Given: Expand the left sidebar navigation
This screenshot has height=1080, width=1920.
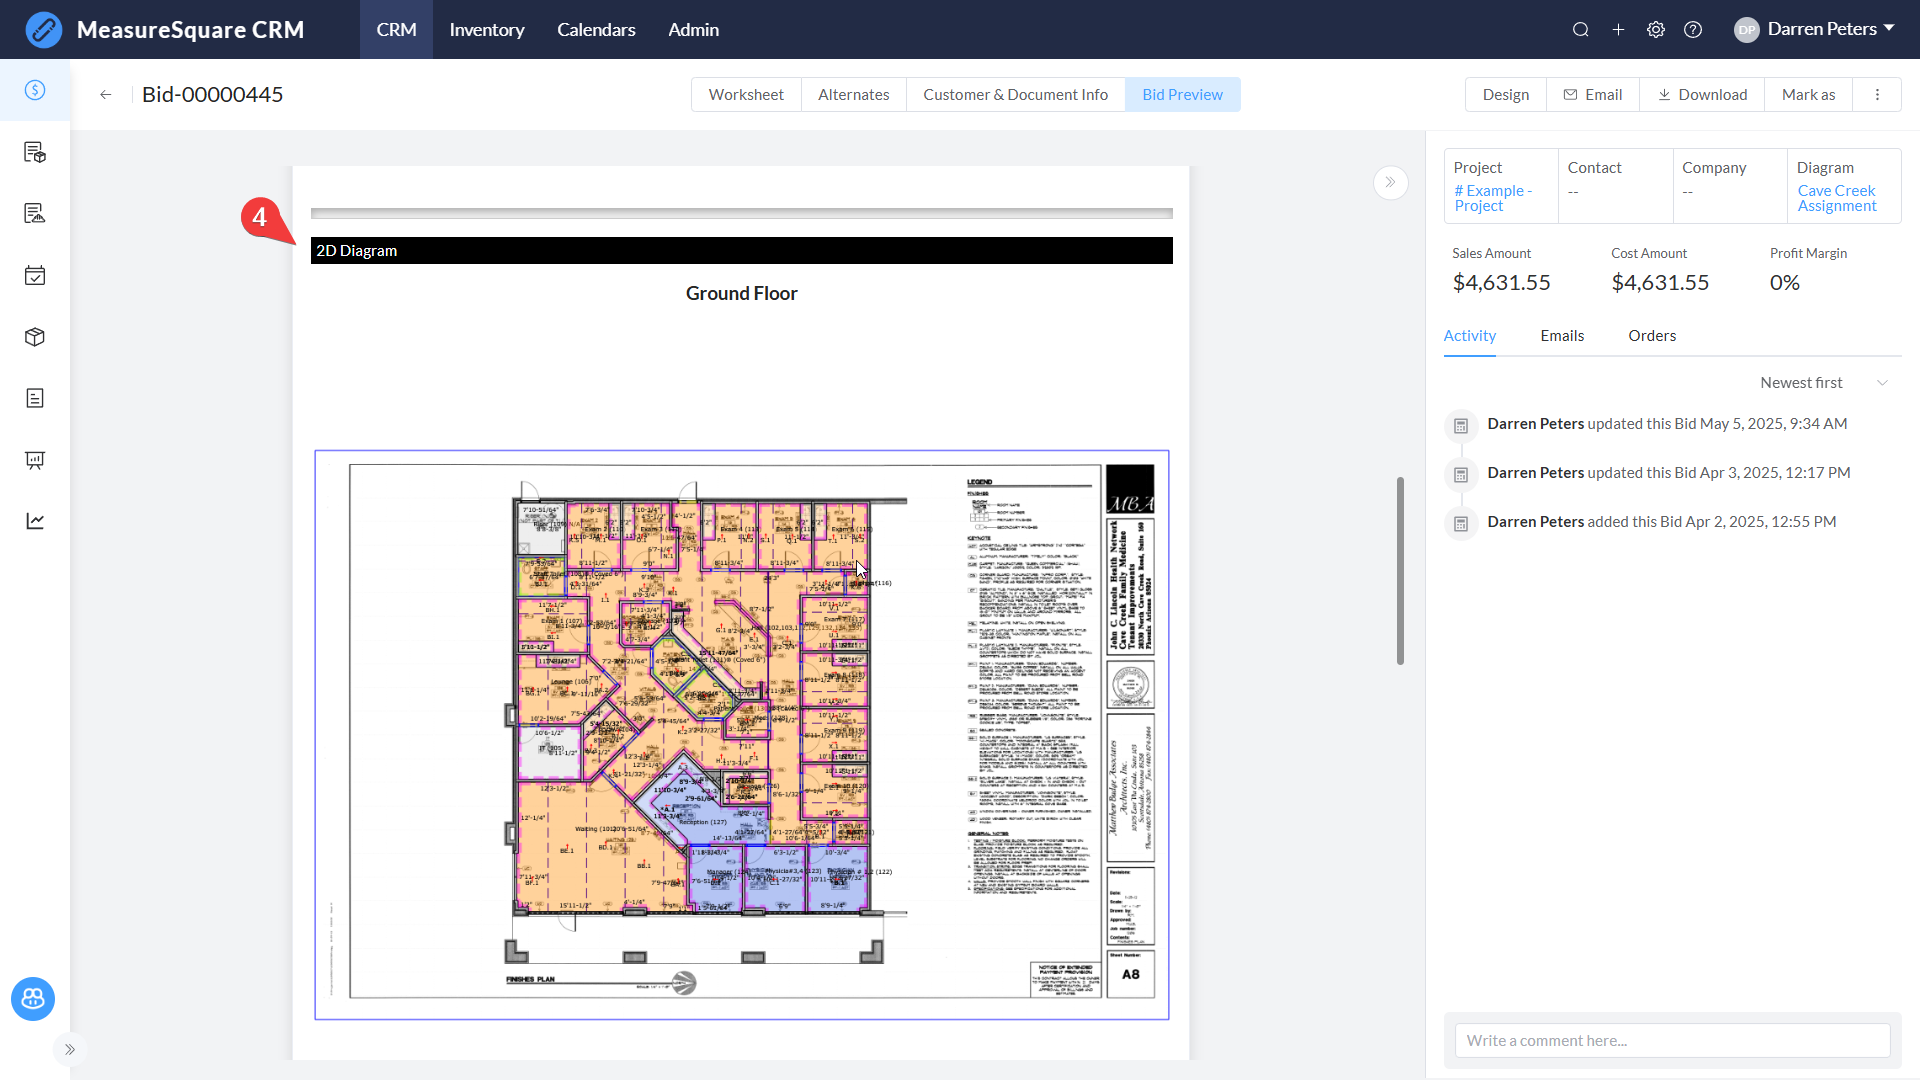Looking at the screenshot, I should click(70, 1049).
